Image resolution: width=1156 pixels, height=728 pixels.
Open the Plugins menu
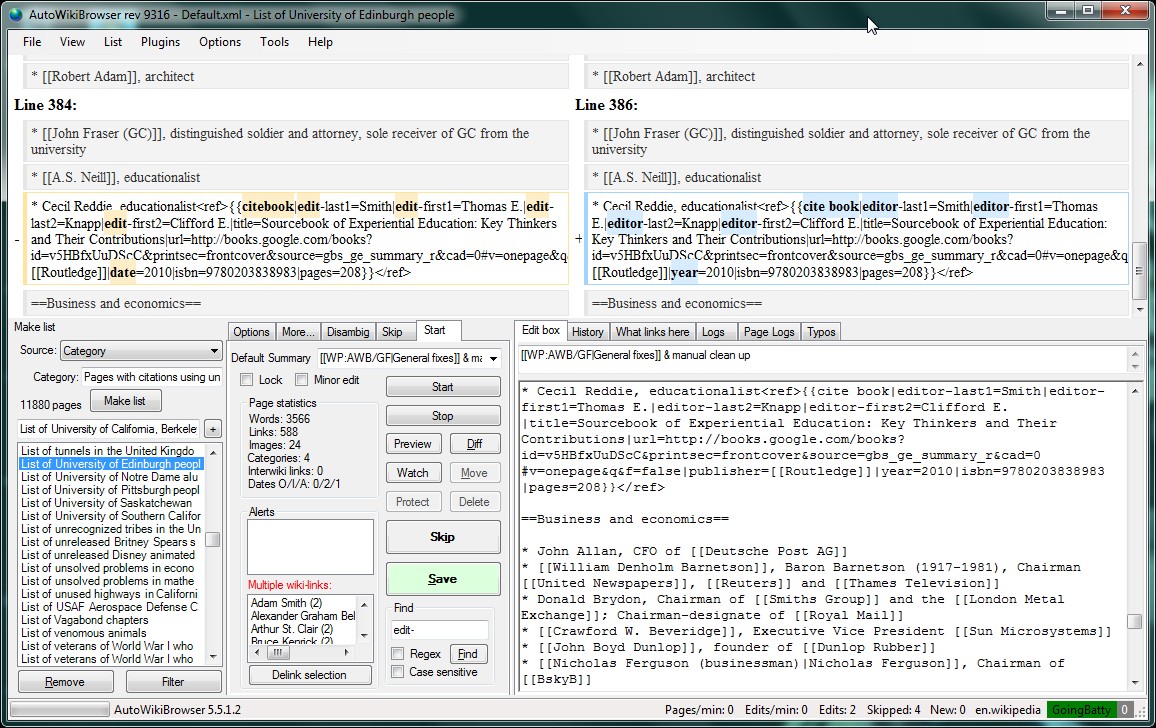pyautogui.click(x=160, y=42)
